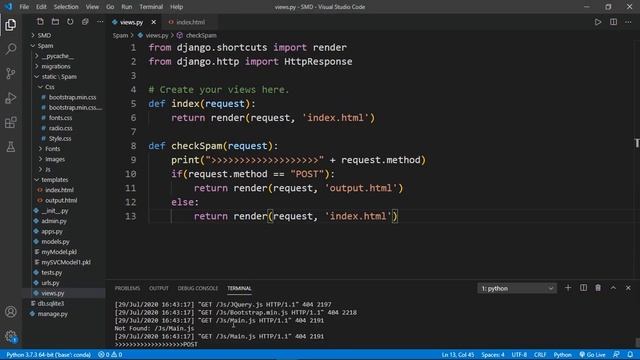Screen dimensions: 640x360
Task: Open editor more actions ellipsis
Action: click(x=628, y=22)
